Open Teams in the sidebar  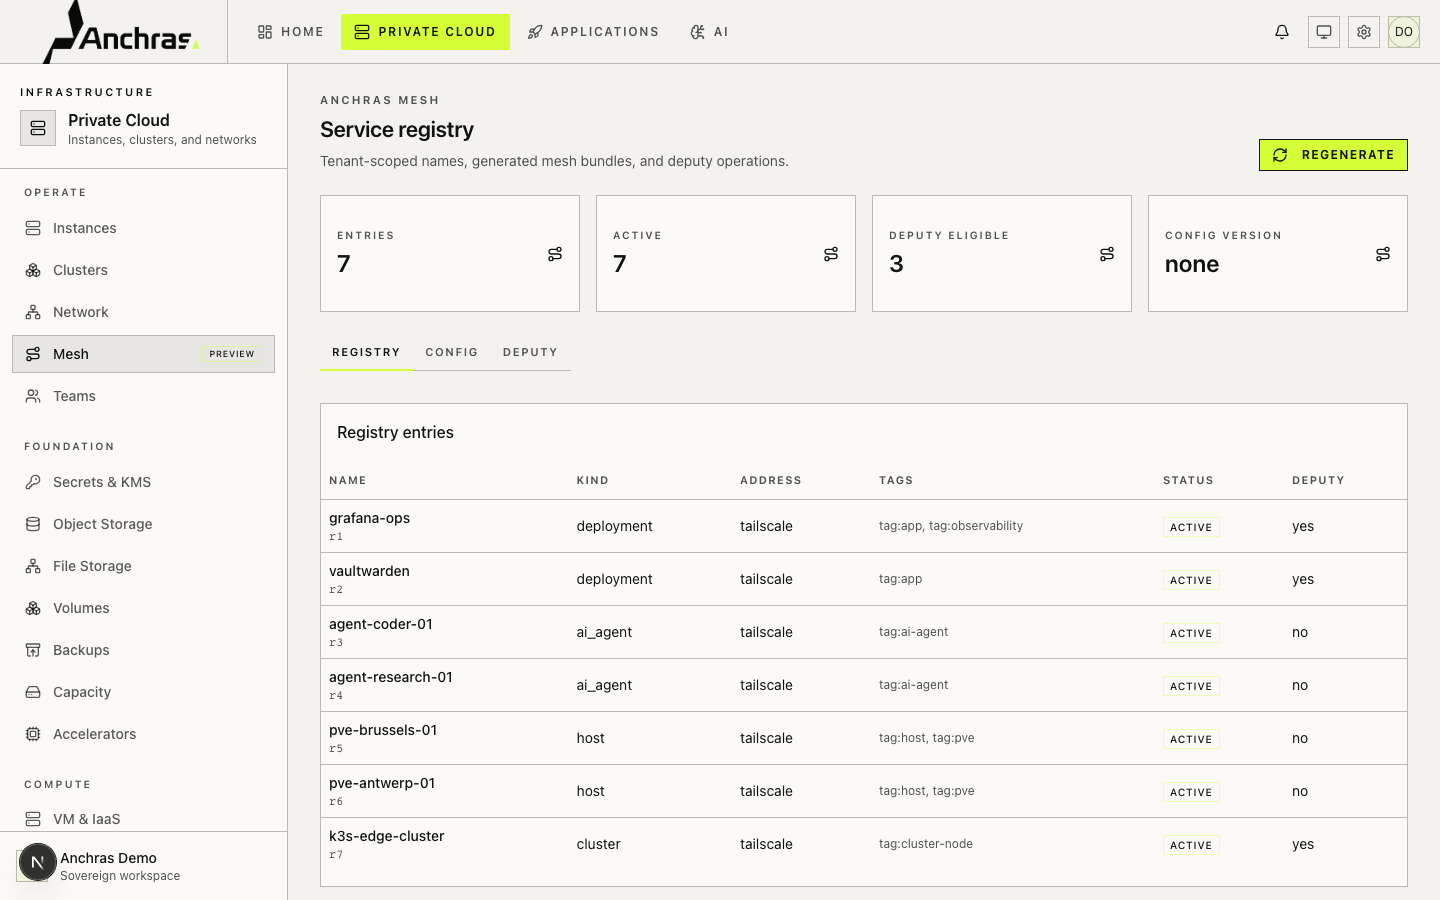[x=143, y=396]
